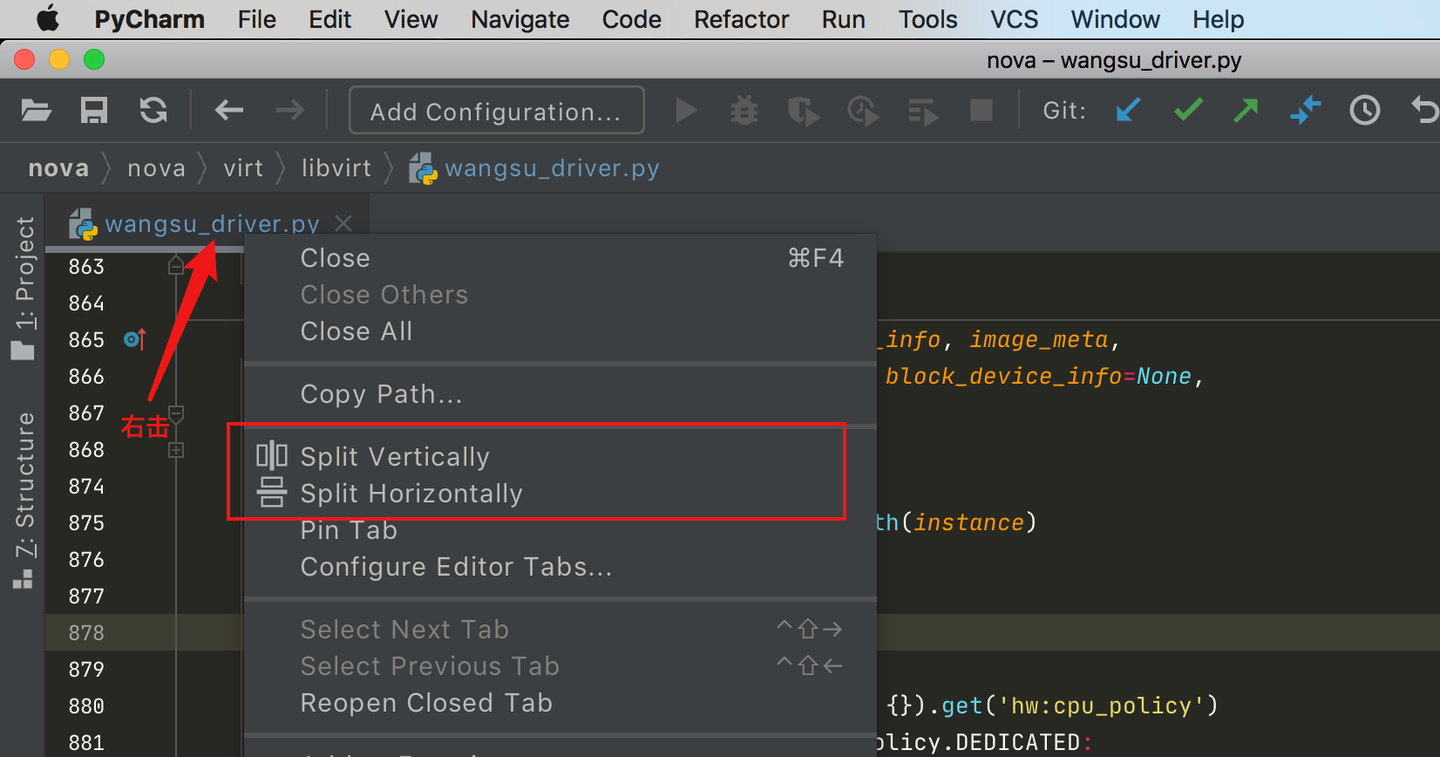Click the libvirt breadcrumb link
Image resolution: width=1440 pixels, height=757 pixels.
point(336,168)
